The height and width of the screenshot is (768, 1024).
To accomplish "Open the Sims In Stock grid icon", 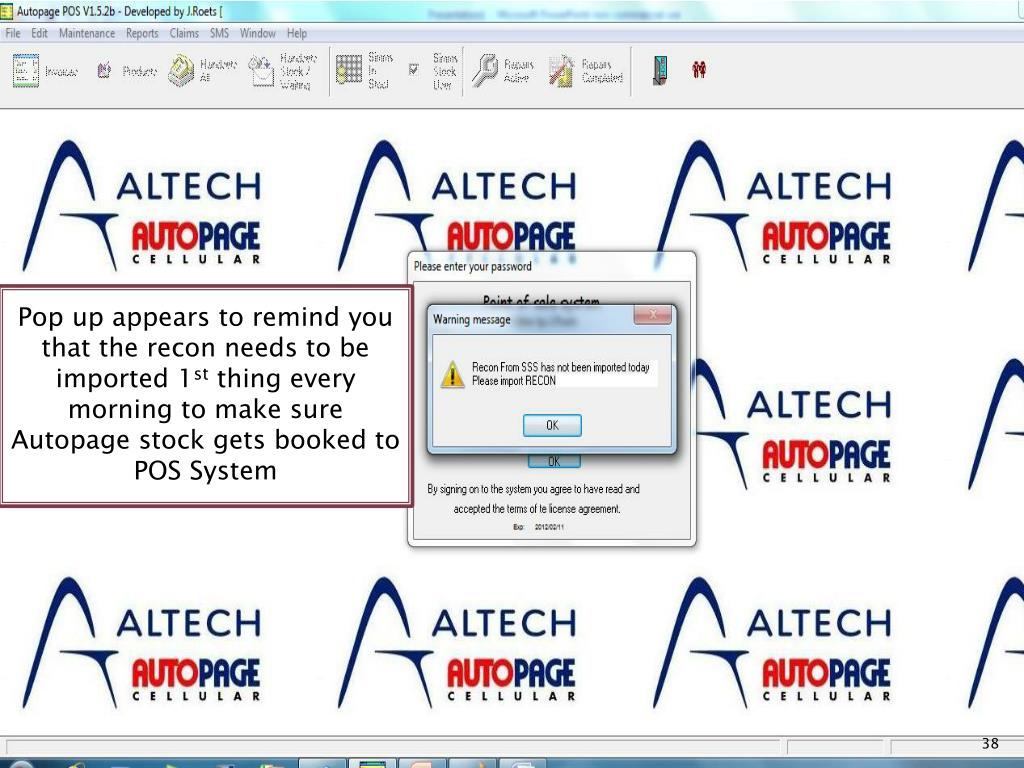I will (349, 69).
